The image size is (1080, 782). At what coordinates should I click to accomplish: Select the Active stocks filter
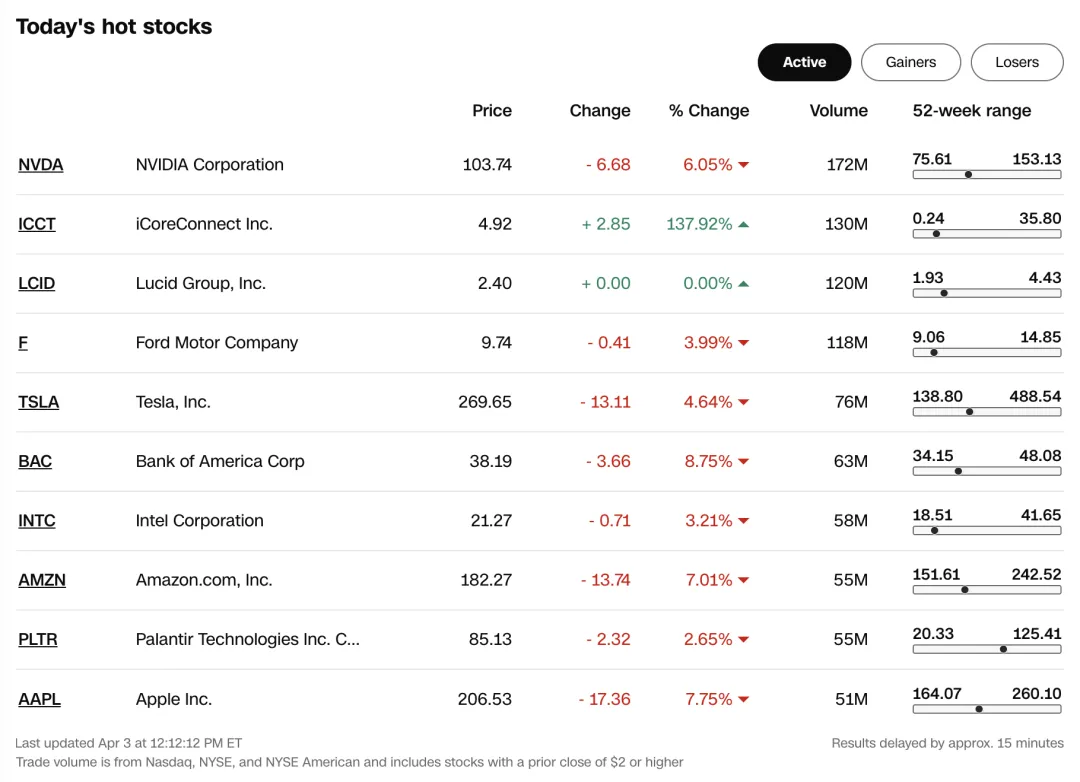click(804, 62)
